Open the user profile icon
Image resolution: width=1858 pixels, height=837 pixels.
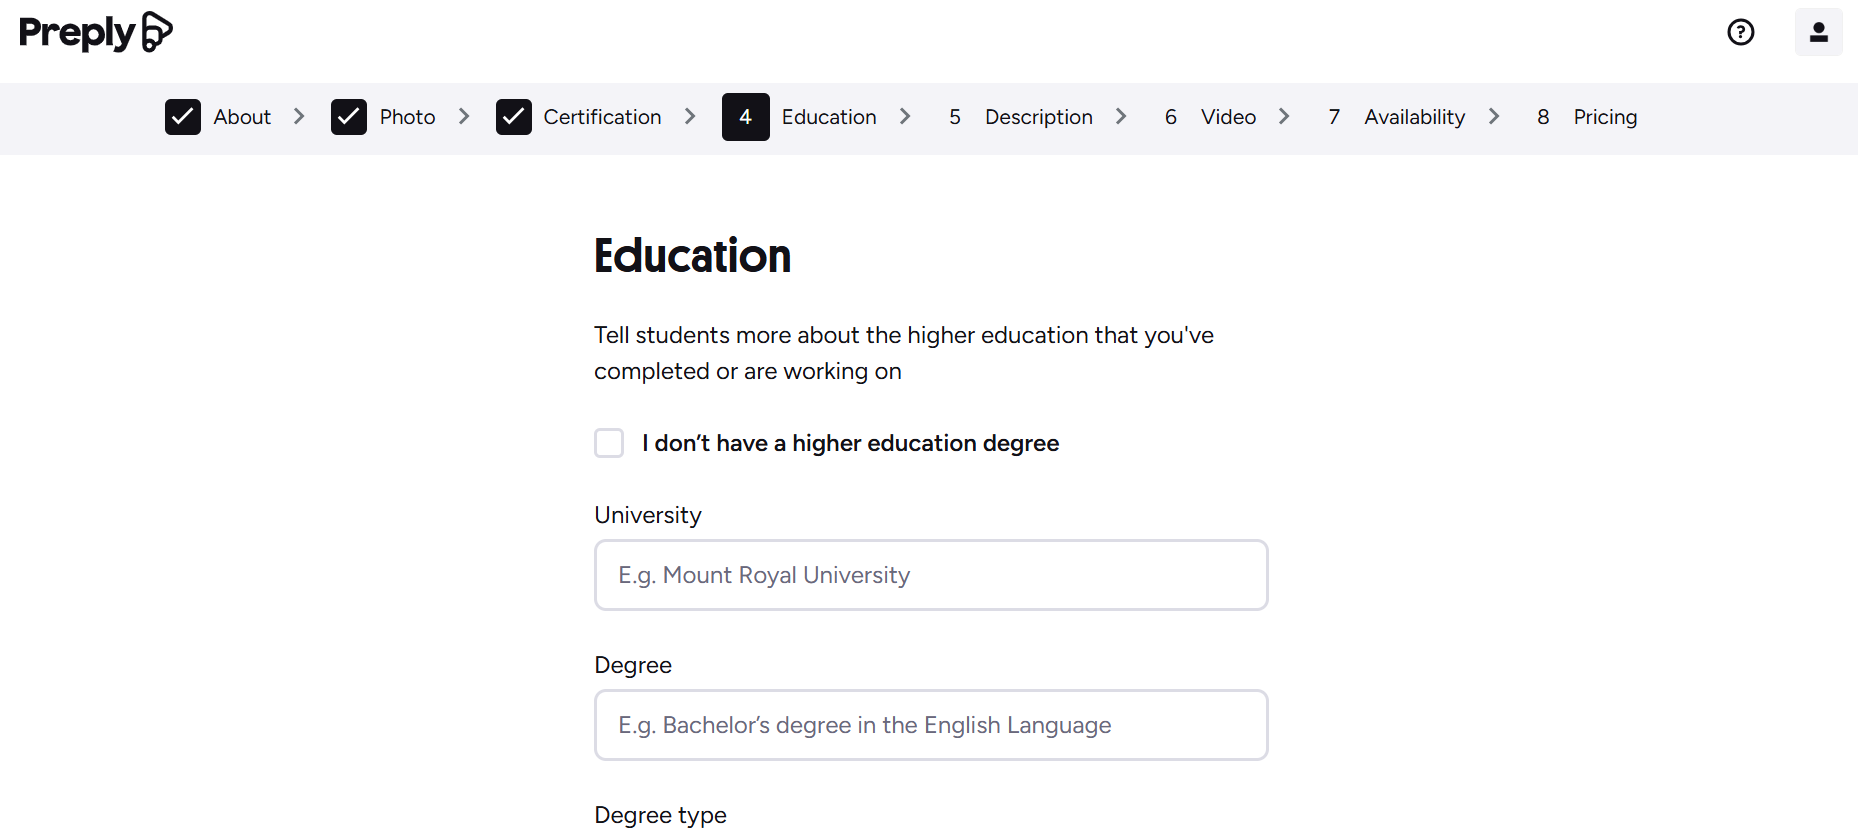pyautogui.click(x=1818, y=32)
